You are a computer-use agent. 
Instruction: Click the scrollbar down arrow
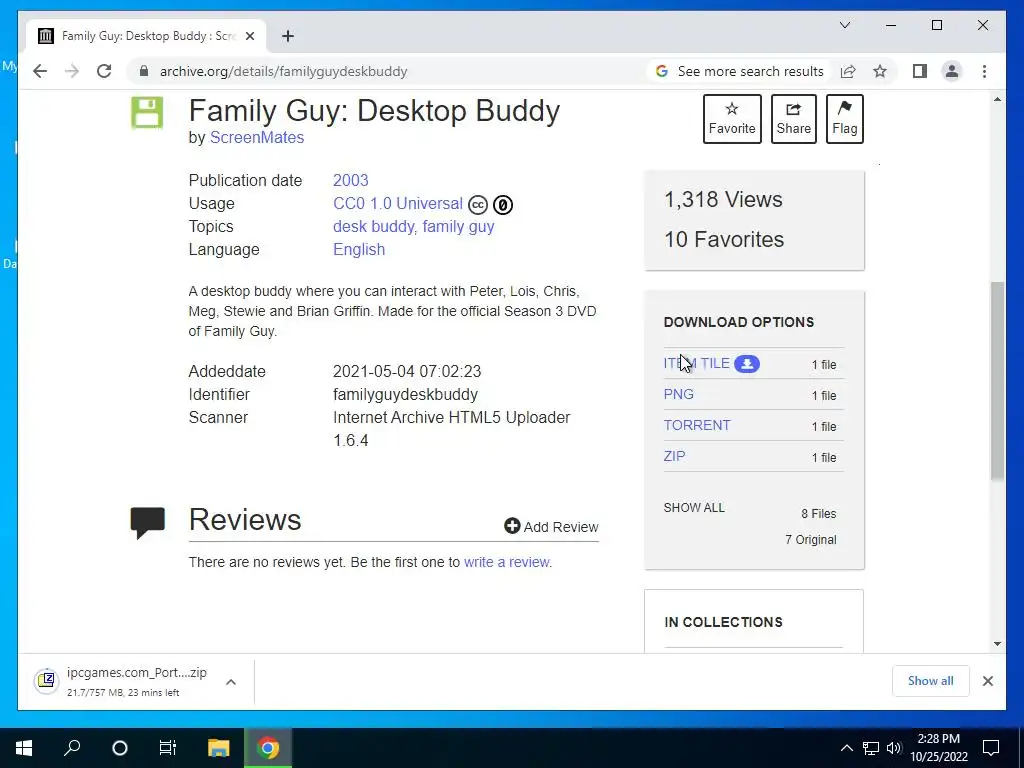click(997, 644)
